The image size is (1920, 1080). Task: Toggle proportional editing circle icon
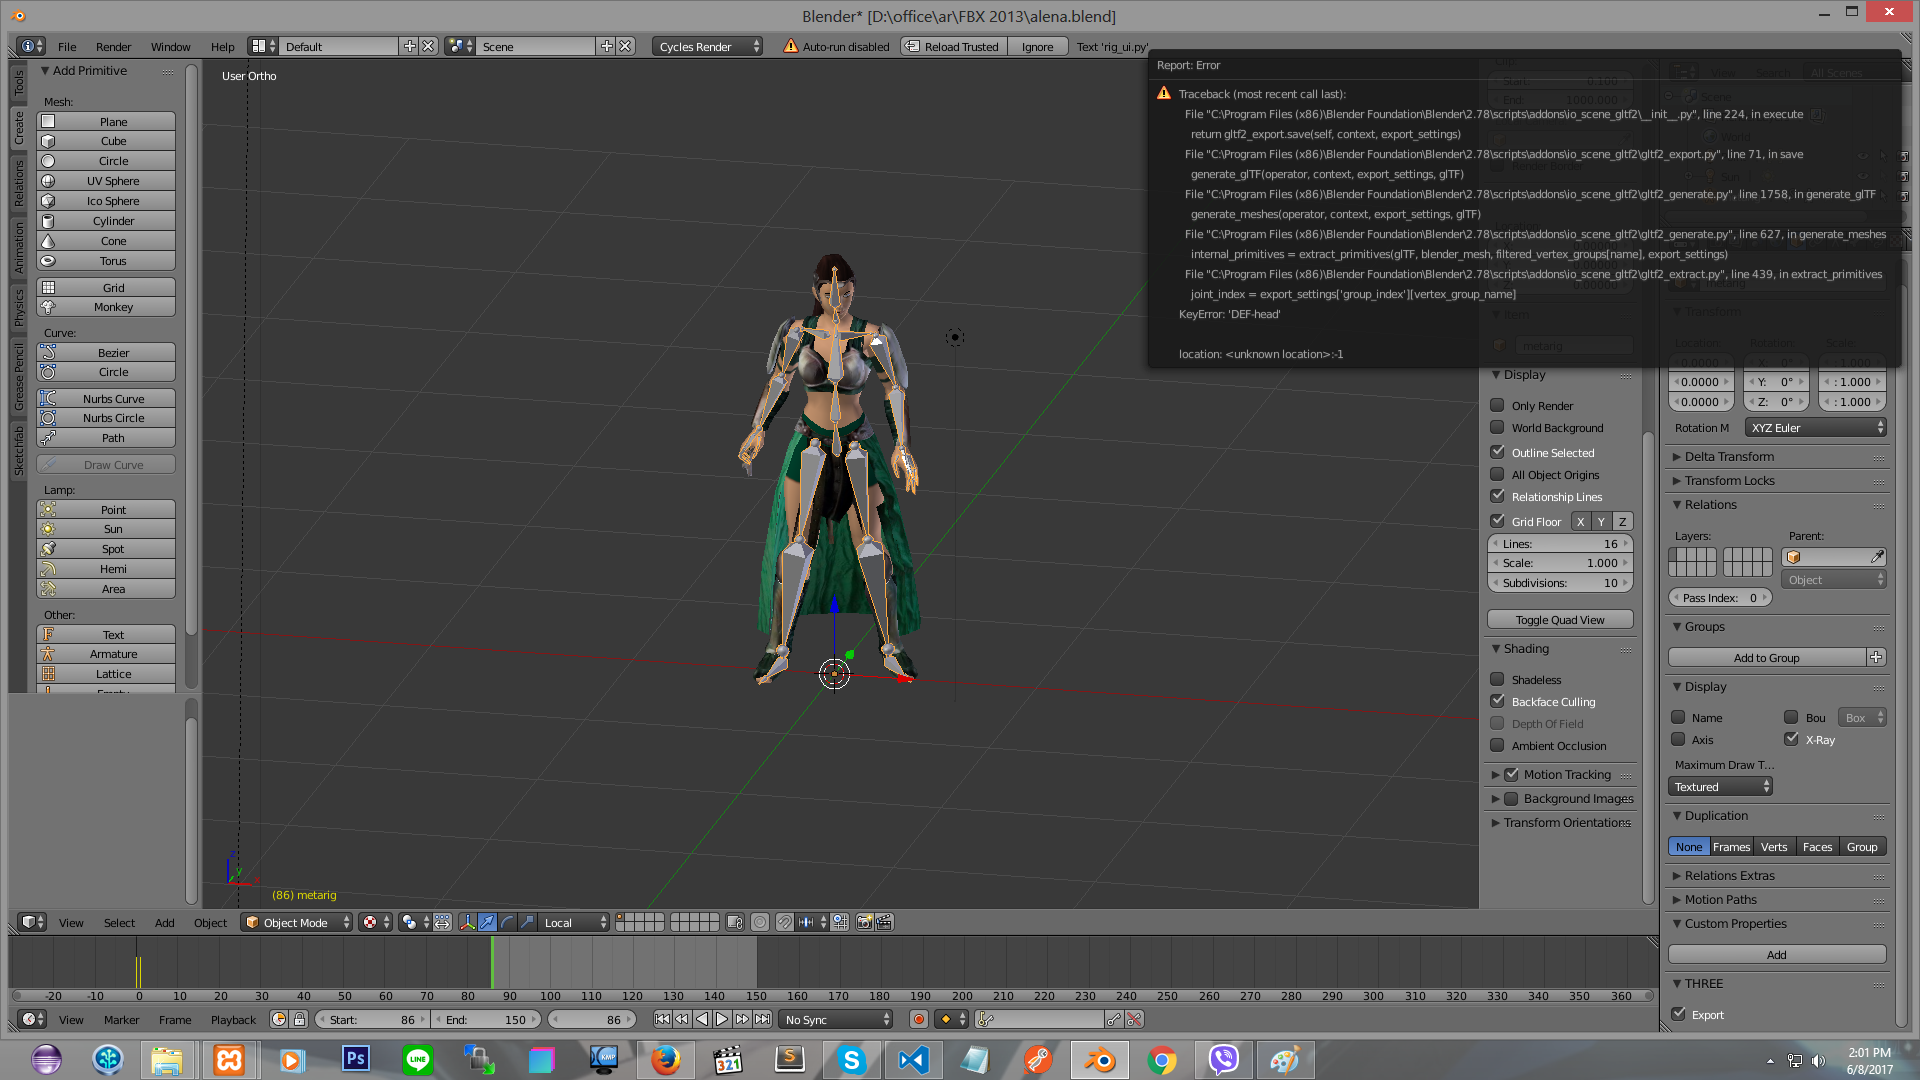[x=760, y=922]
